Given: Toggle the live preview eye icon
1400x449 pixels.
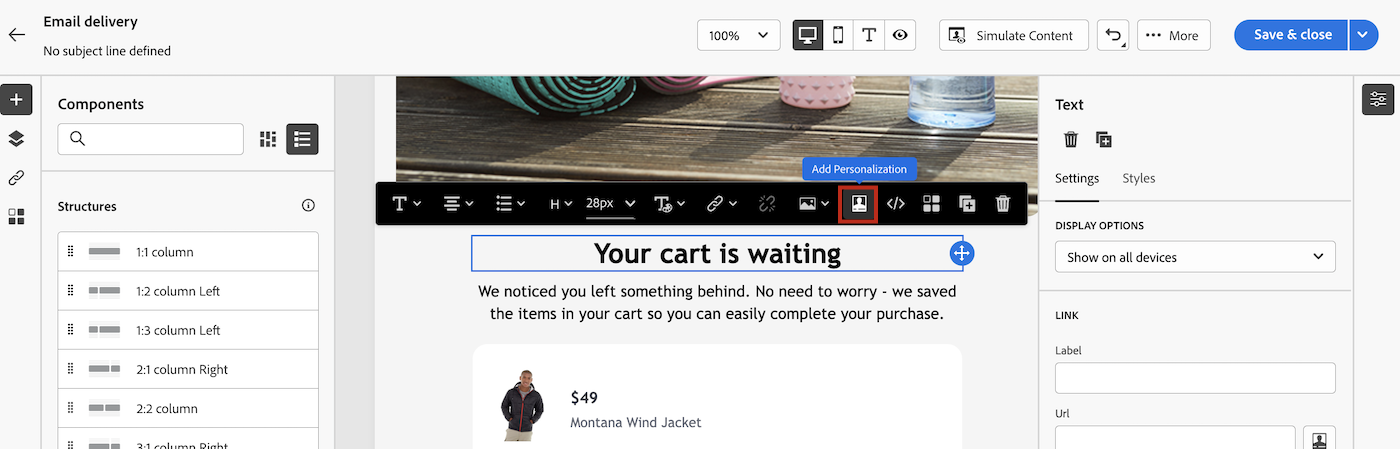Looking at the screenshot, I should tap(900, 35).
